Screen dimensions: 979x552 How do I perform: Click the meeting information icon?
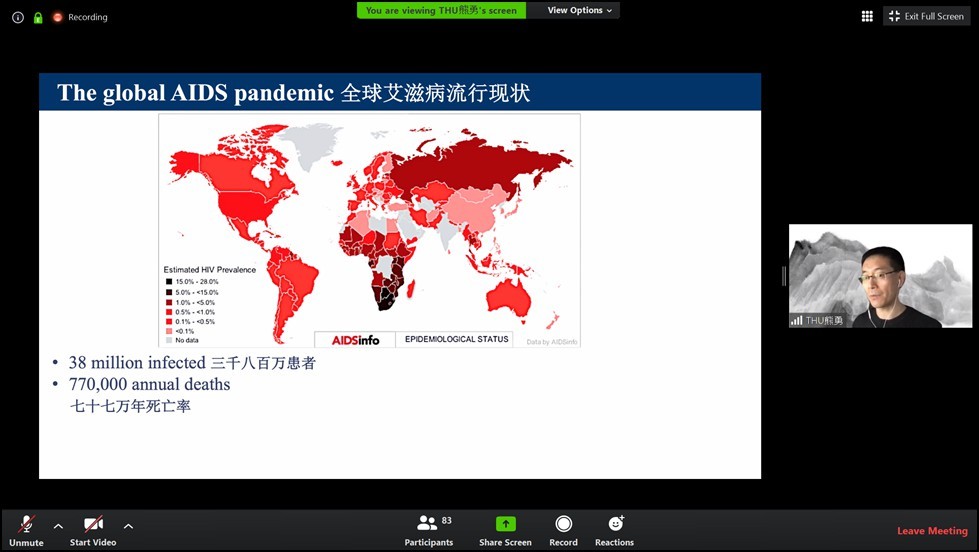click(17, 17)
